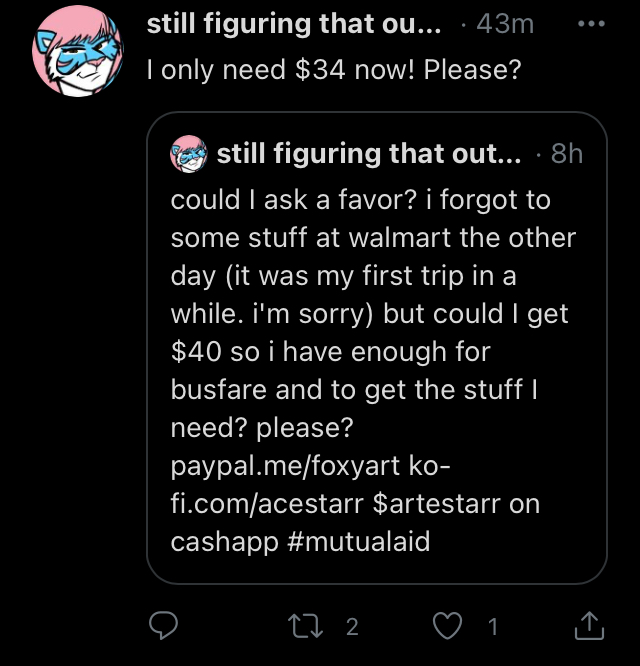The image size is (640, 666).
Task: Tap the $artestarr cashapp tag
Action: pos(437,504)
